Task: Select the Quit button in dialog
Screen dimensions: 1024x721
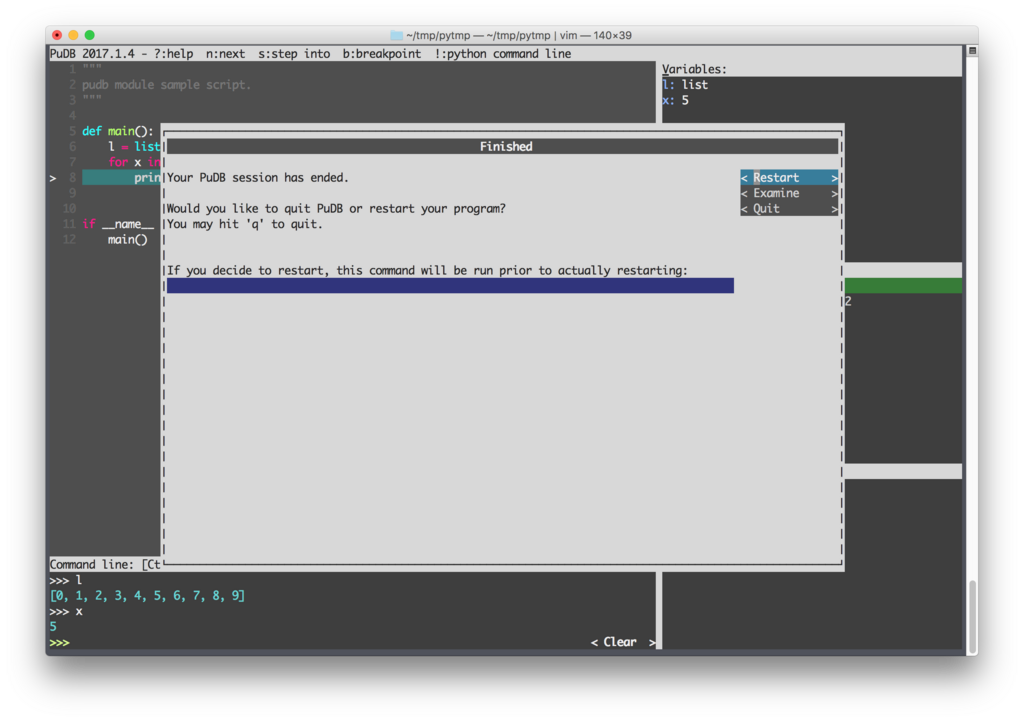Action: point(789,209)
